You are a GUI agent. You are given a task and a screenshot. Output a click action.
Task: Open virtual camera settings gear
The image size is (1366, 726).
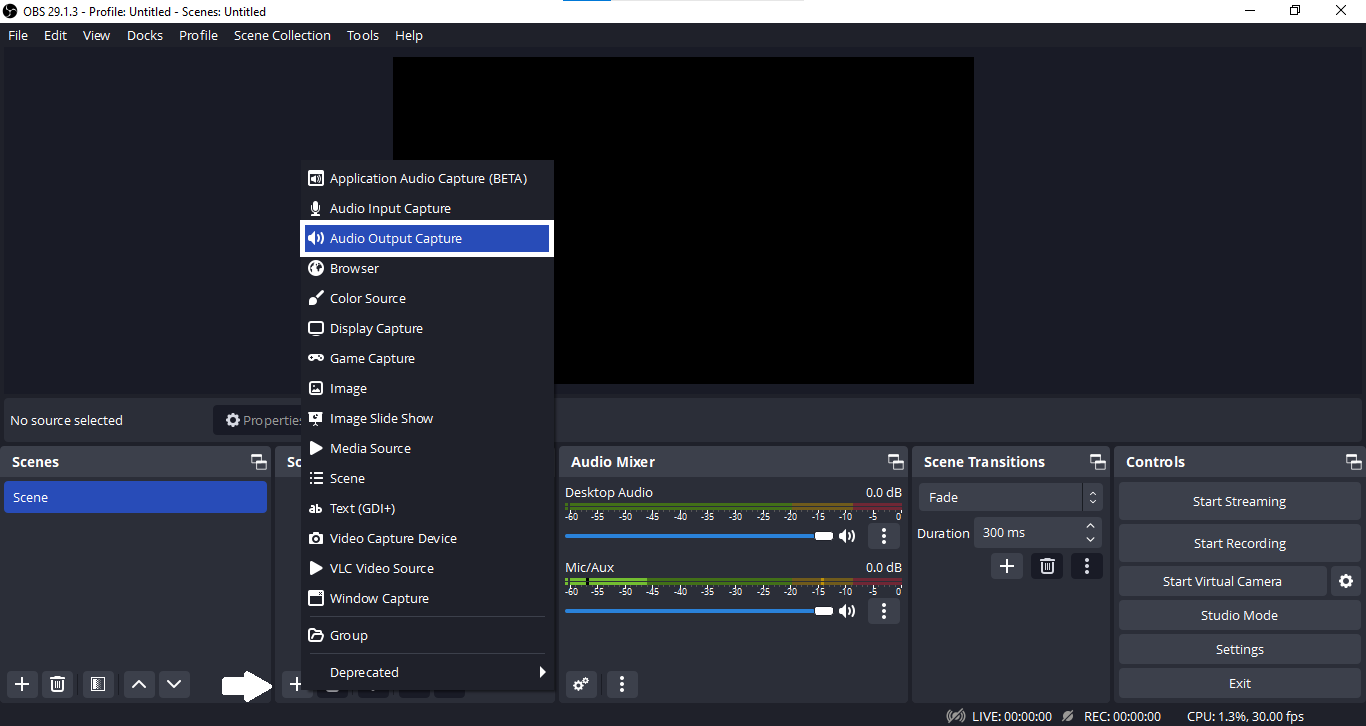1346,581
